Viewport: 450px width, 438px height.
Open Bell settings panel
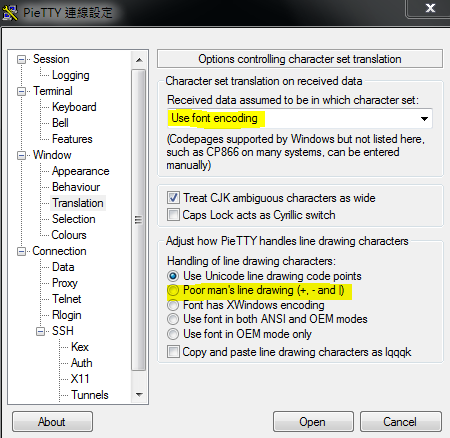pyautogui.click(x=60, y=123)
